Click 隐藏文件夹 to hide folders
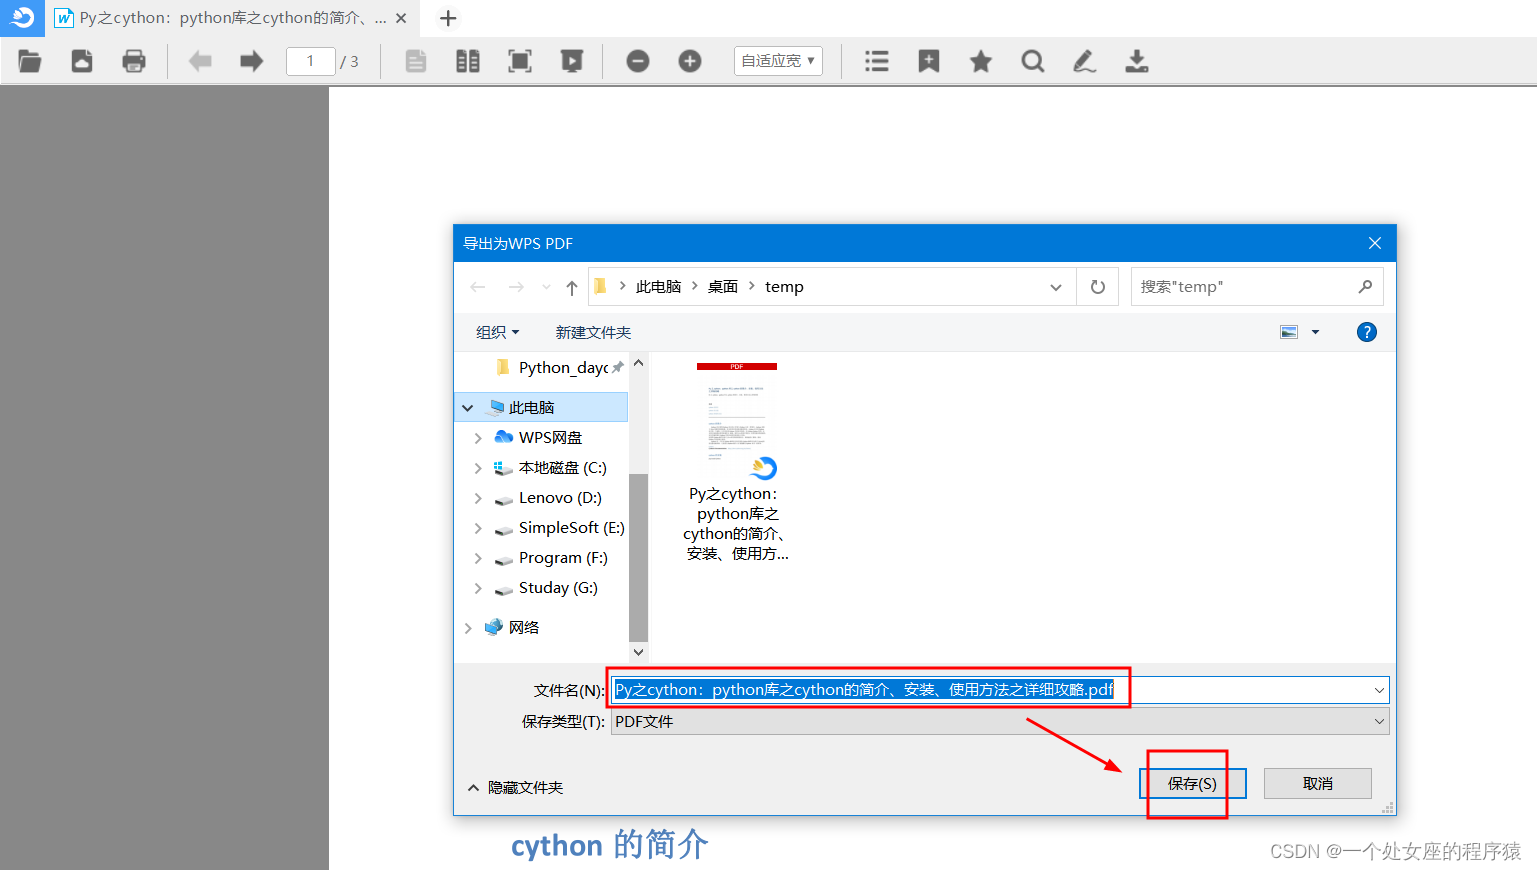1537x870 pixels. (516, 787)
